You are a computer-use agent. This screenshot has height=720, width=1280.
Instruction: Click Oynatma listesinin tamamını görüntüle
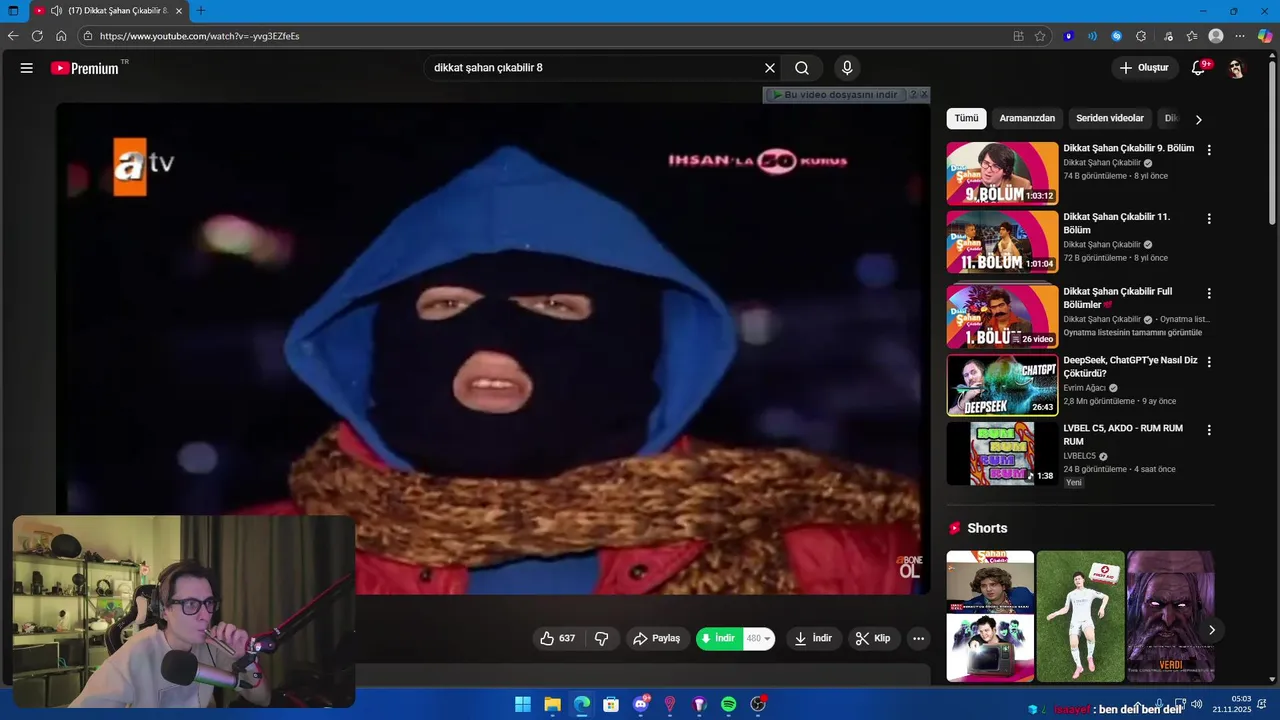coord(1133,333)
